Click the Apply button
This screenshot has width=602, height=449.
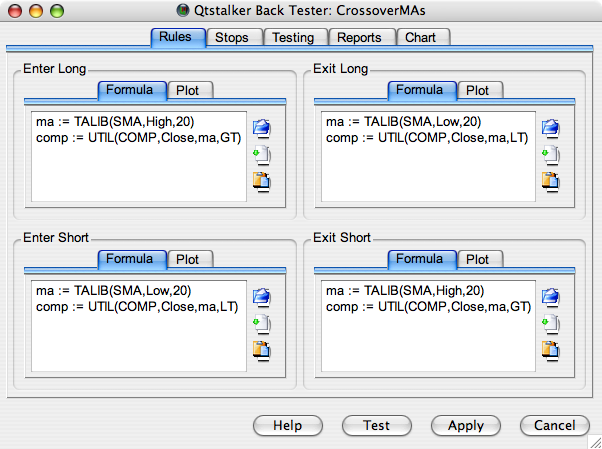[x=466, y=426]
